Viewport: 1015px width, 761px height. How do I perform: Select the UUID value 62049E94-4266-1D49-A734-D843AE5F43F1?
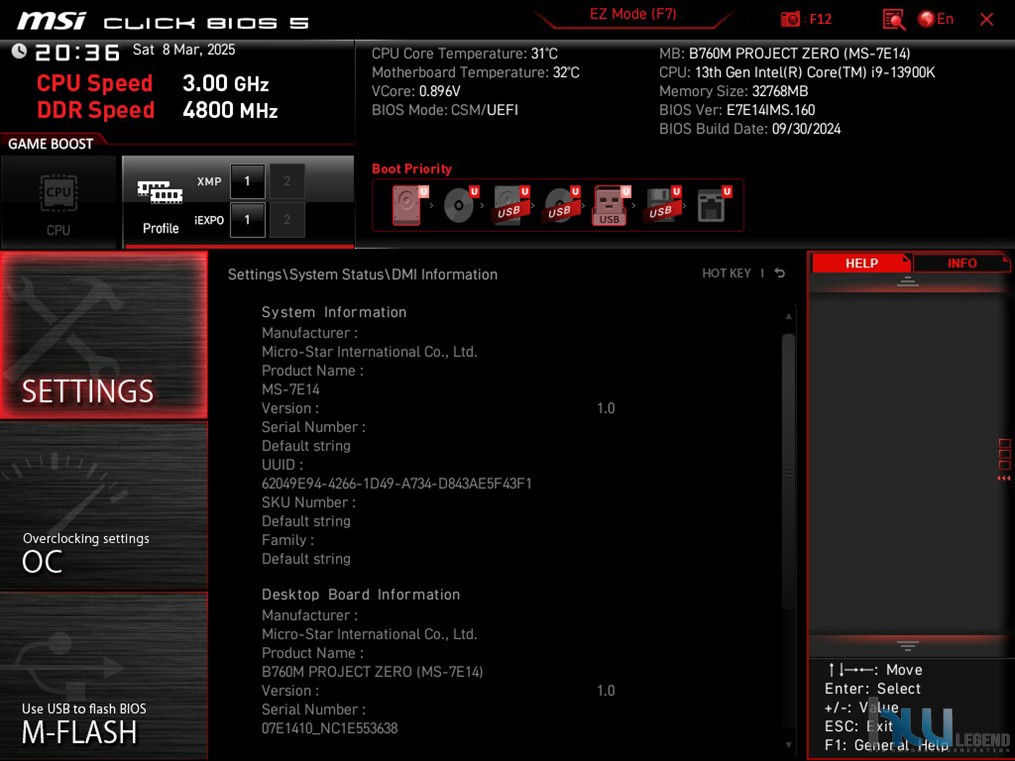tap(397, 483)
